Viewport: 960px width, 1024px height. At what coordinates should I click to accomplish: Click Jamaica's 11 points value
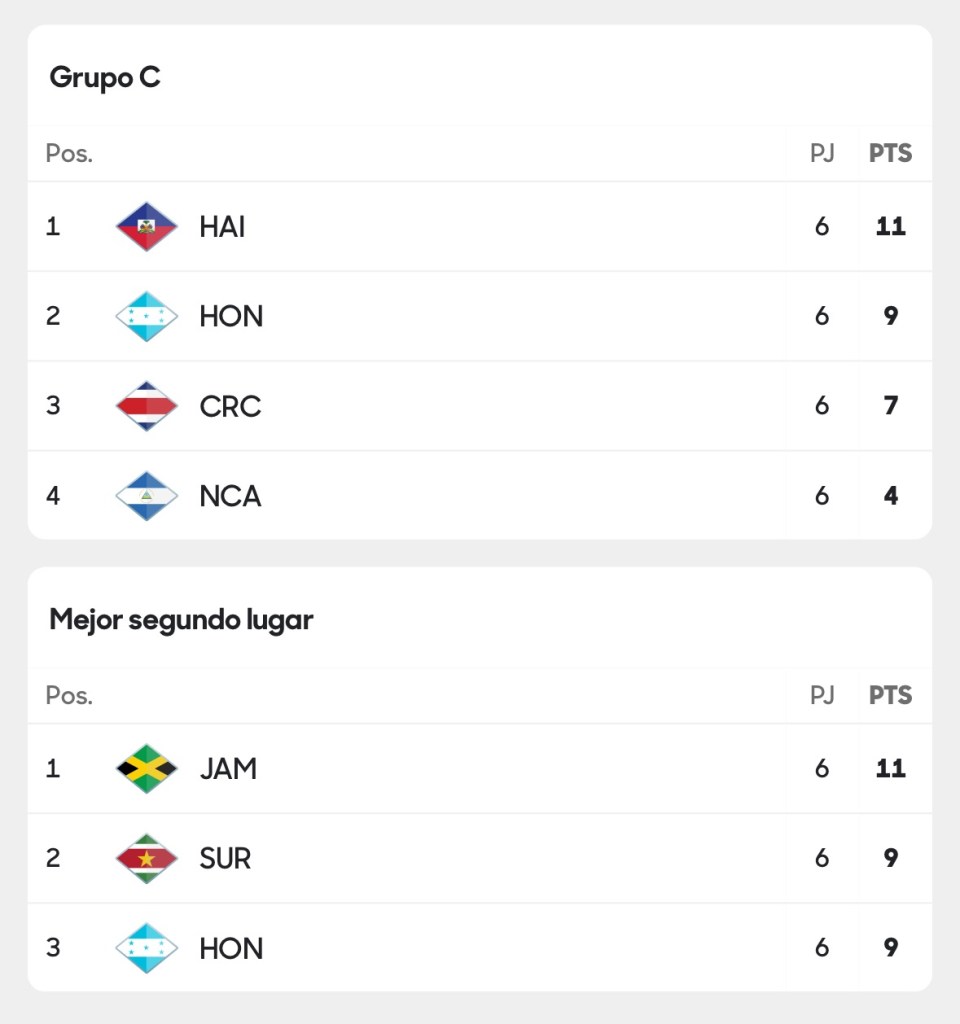click(890, 769)
